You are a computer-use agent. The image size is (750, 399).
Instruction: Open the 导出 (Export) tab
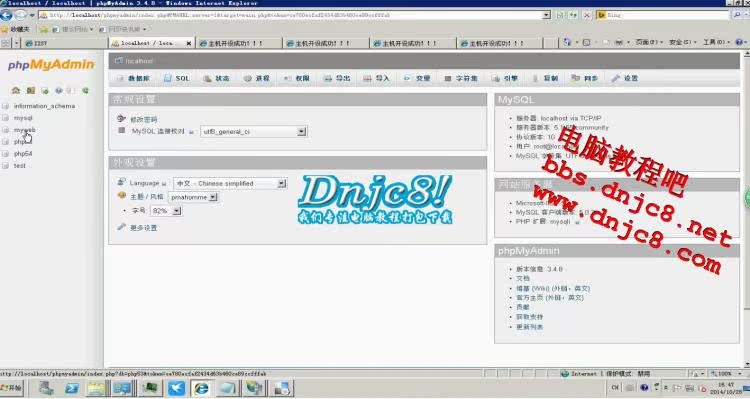click(x=337, y=78)
